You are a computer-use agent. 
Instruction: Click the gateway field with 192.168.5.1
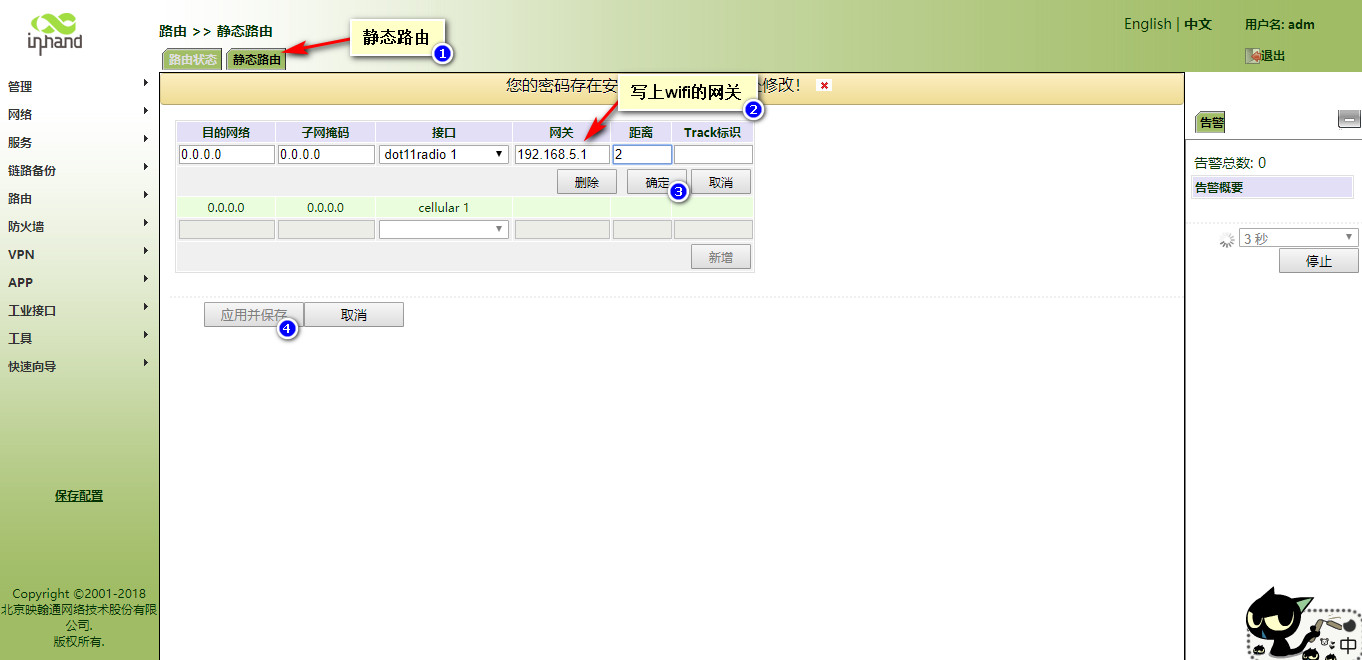(x=561, y=154)
